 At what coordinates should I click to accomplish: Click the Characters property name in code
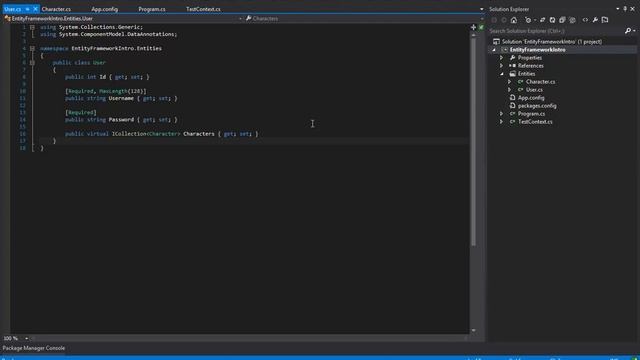pyautogui.click(x=199, y=134)
